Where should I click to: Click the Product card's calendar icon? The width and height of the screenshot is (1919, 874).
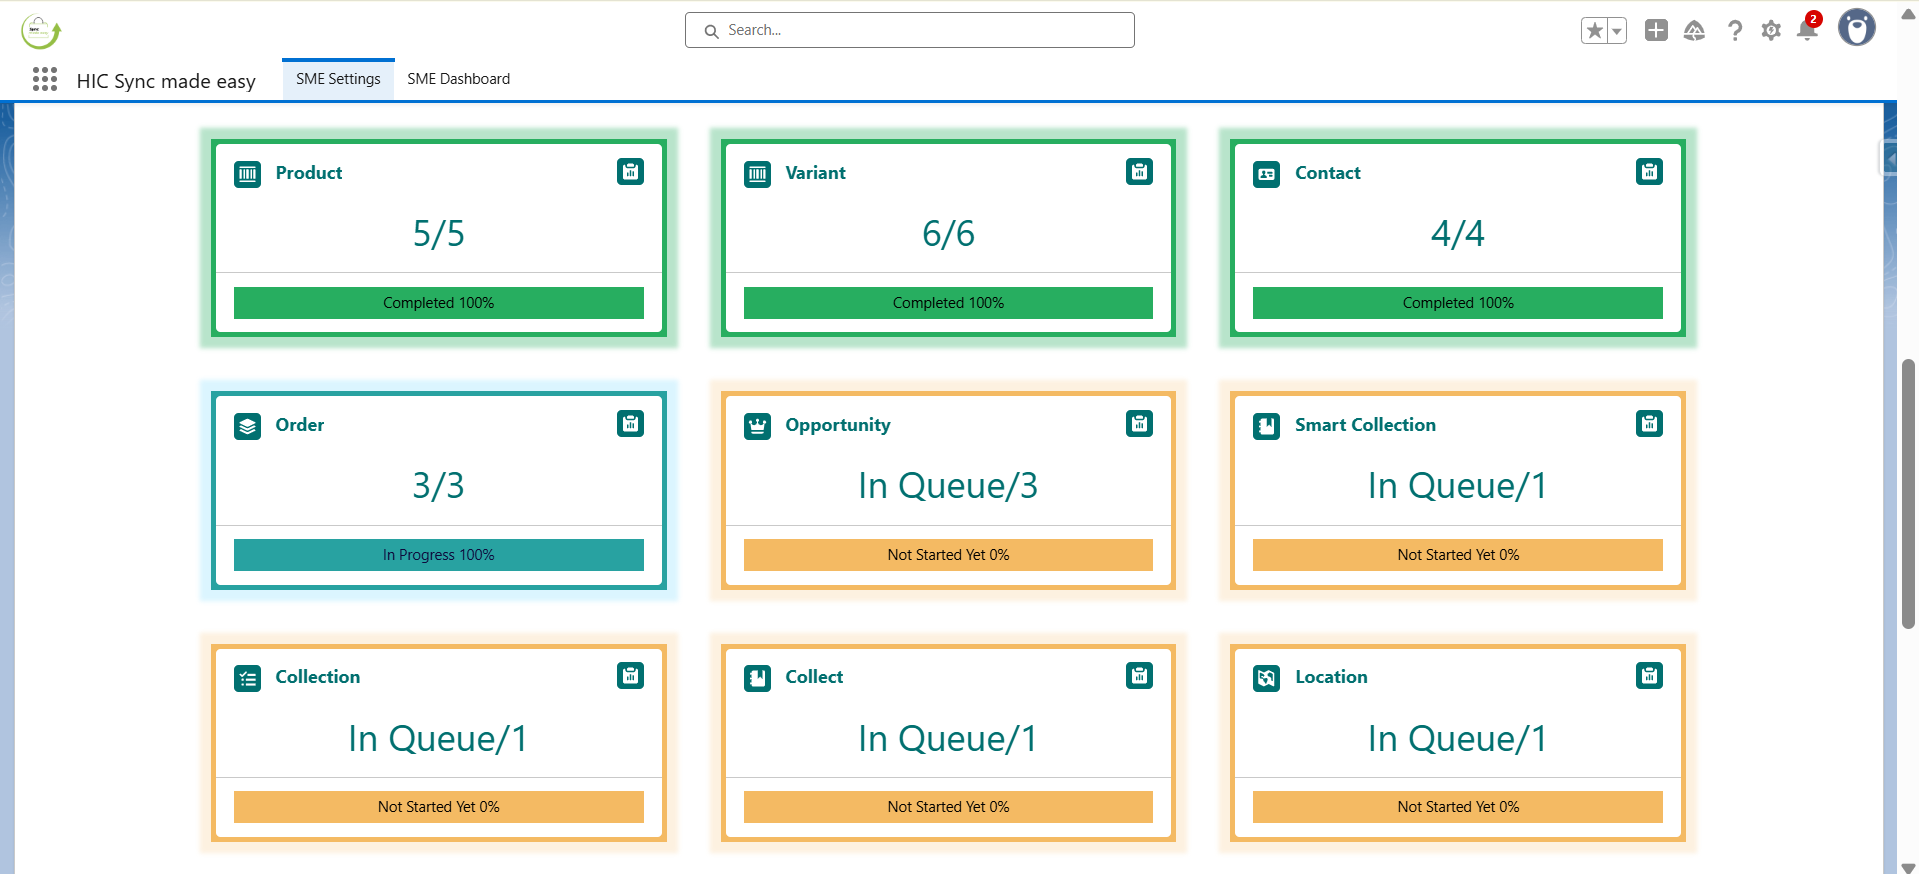(630, 172)
